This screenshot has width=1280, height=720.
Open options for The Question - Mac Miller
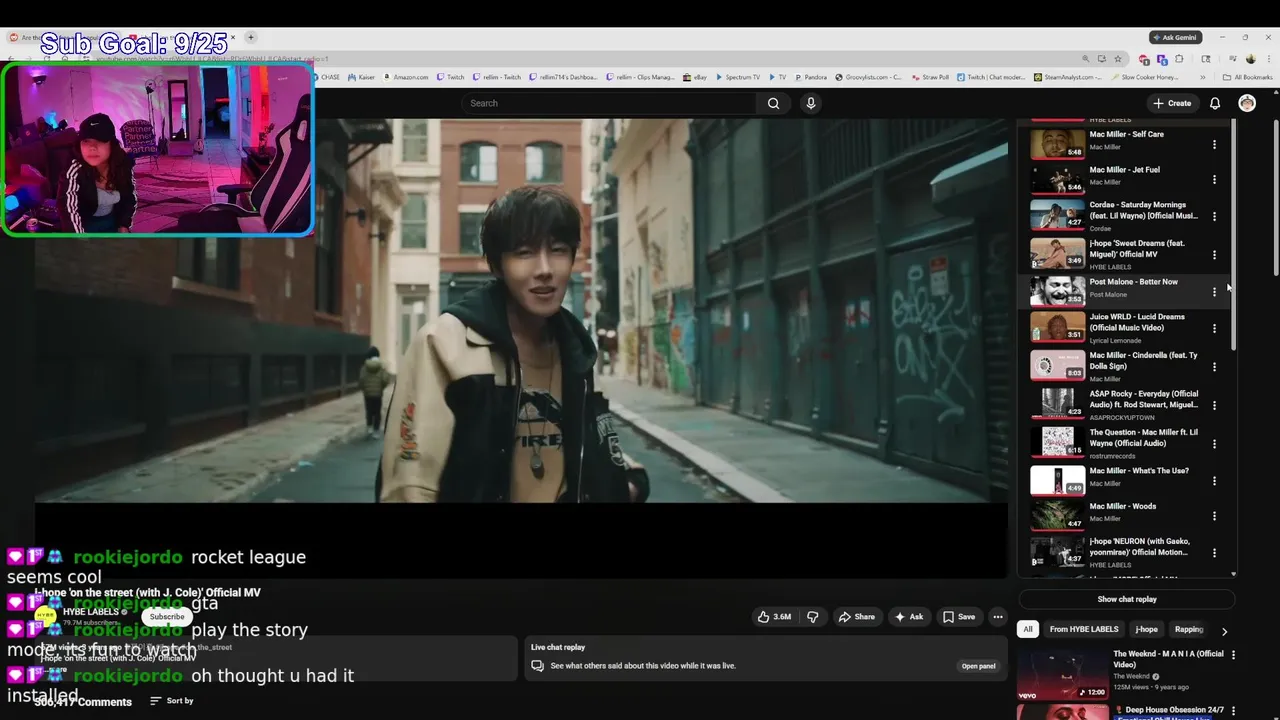pos(1214,444)
